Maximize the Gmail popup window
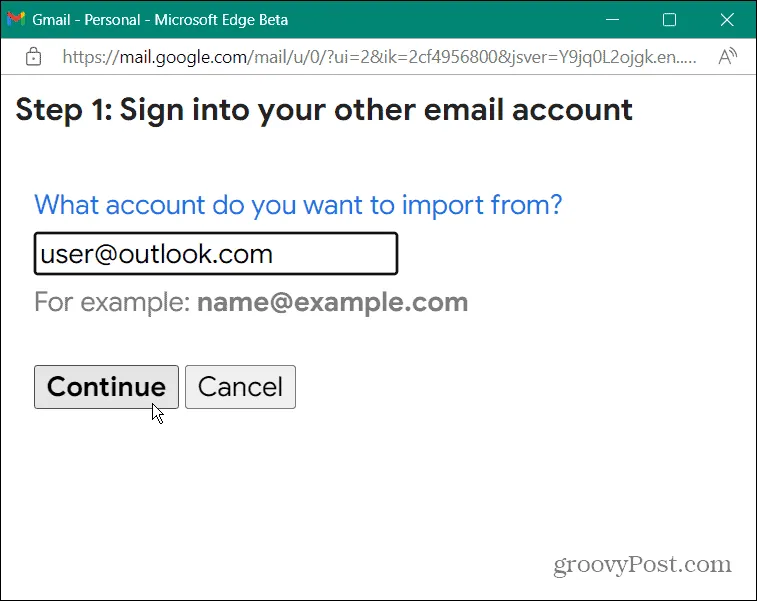Image resolution: width=757 pixels, height=601 pixels. tap(669, 19)
